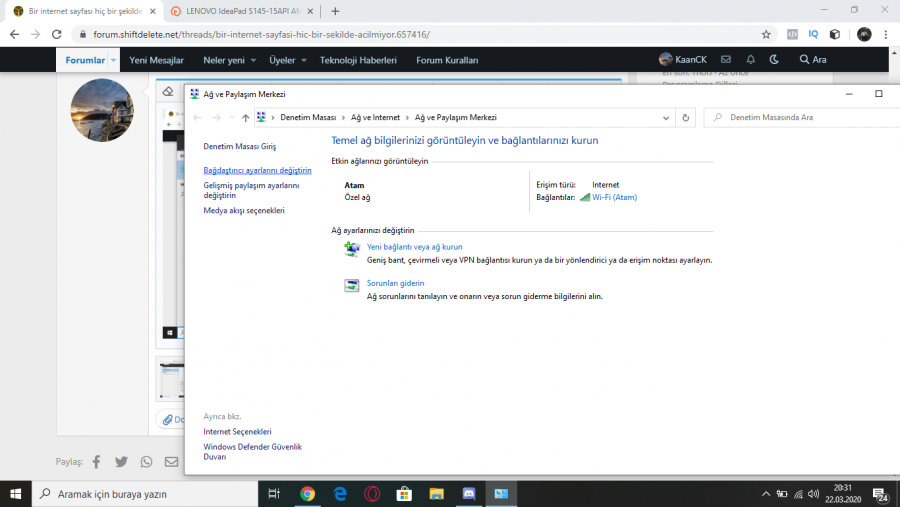
Task: Open the forum notifications bell
Action: pos(750,60)
